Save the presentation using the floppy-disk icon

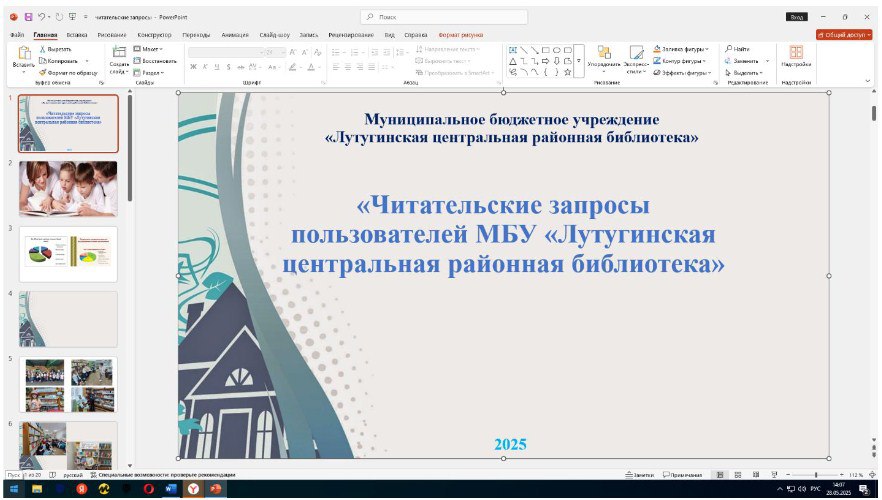[x=28, y=17]
